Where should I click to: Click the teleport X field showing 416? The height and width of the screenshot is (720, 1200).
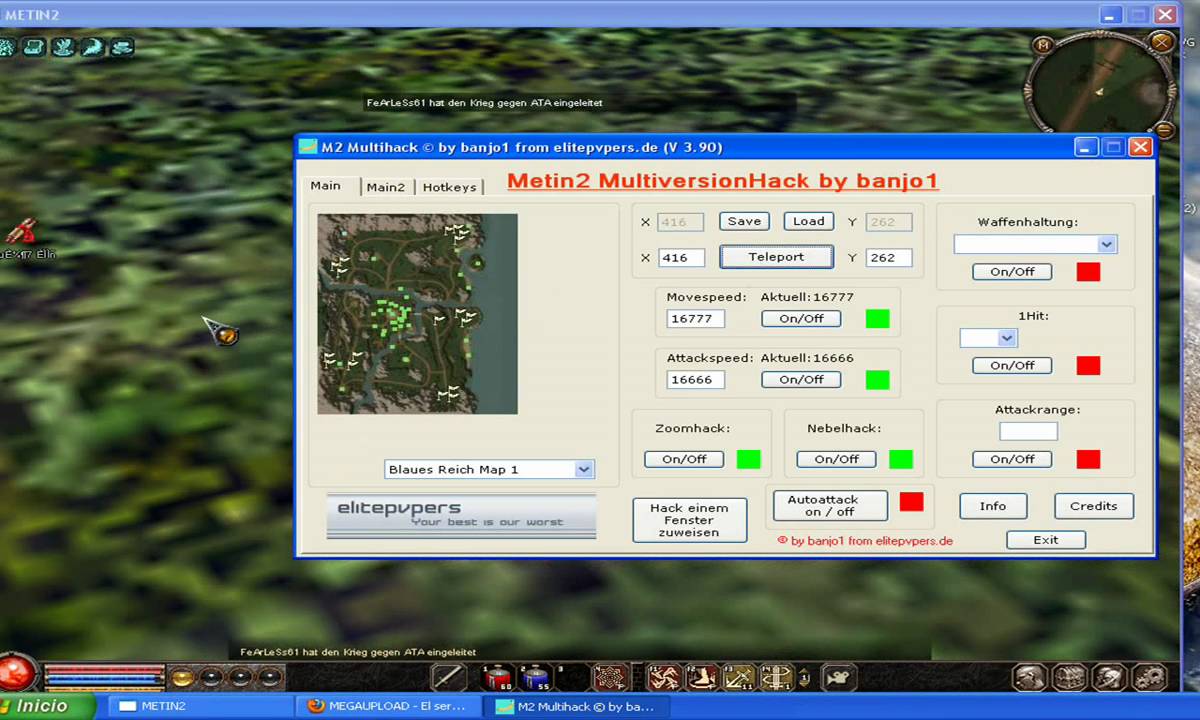[x=681, y=257]
